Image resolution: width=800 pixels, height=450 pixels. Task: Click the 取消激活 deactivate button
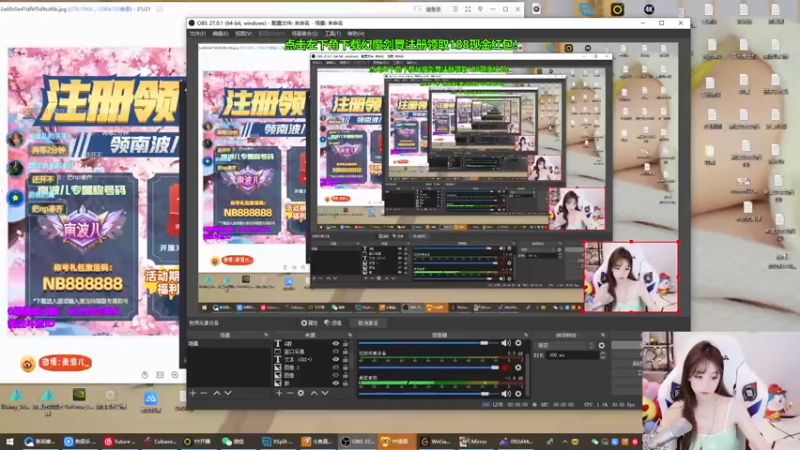pyautogui.click(x=368, y=323)
